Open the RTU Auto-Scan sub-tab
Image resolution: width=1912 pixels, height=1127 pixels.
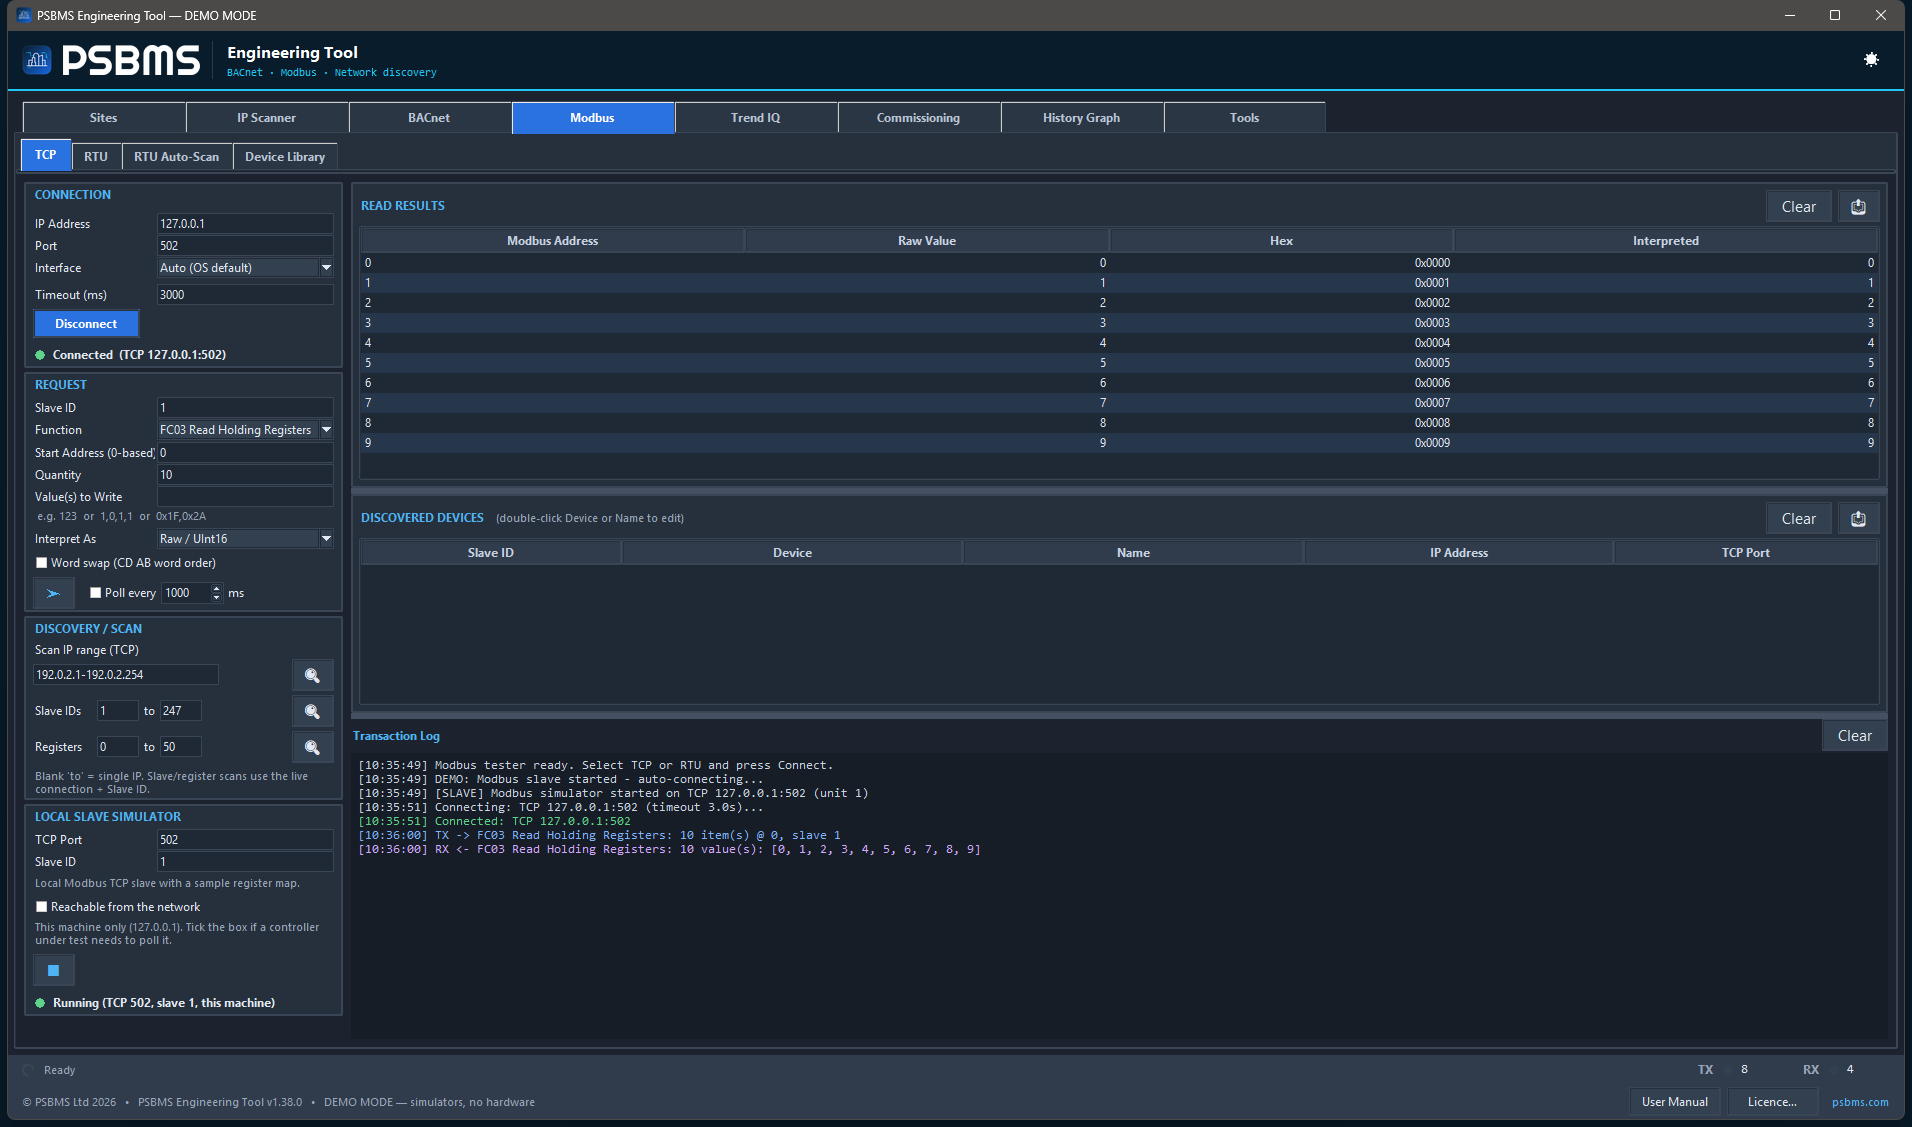click(177, 157)
